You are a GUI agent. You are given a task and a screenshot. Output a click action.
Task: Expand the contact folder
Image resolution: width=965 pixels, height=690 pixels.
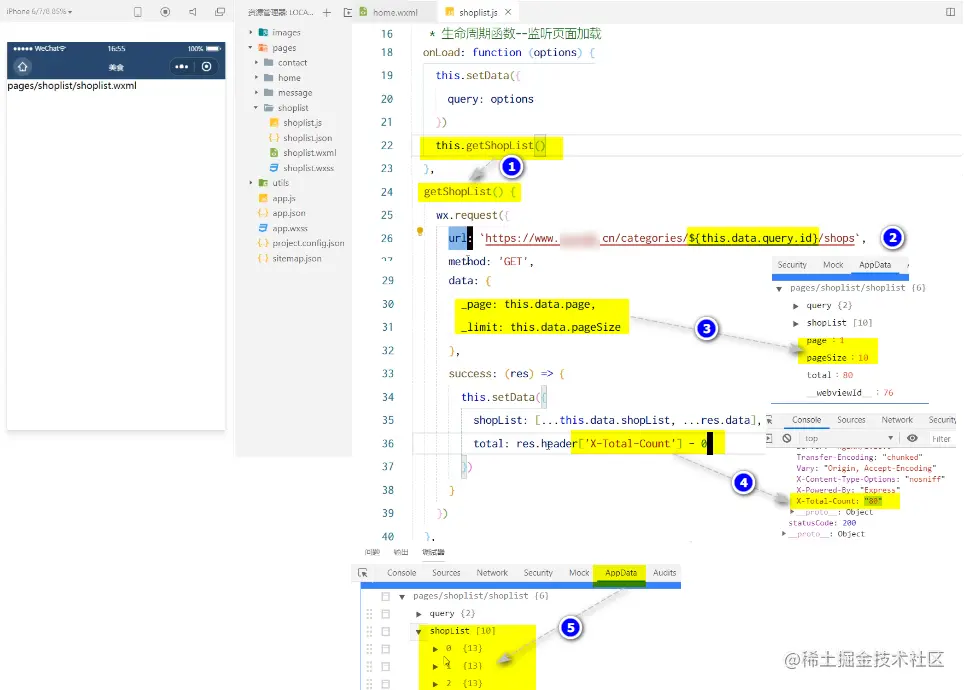(257, 62)
